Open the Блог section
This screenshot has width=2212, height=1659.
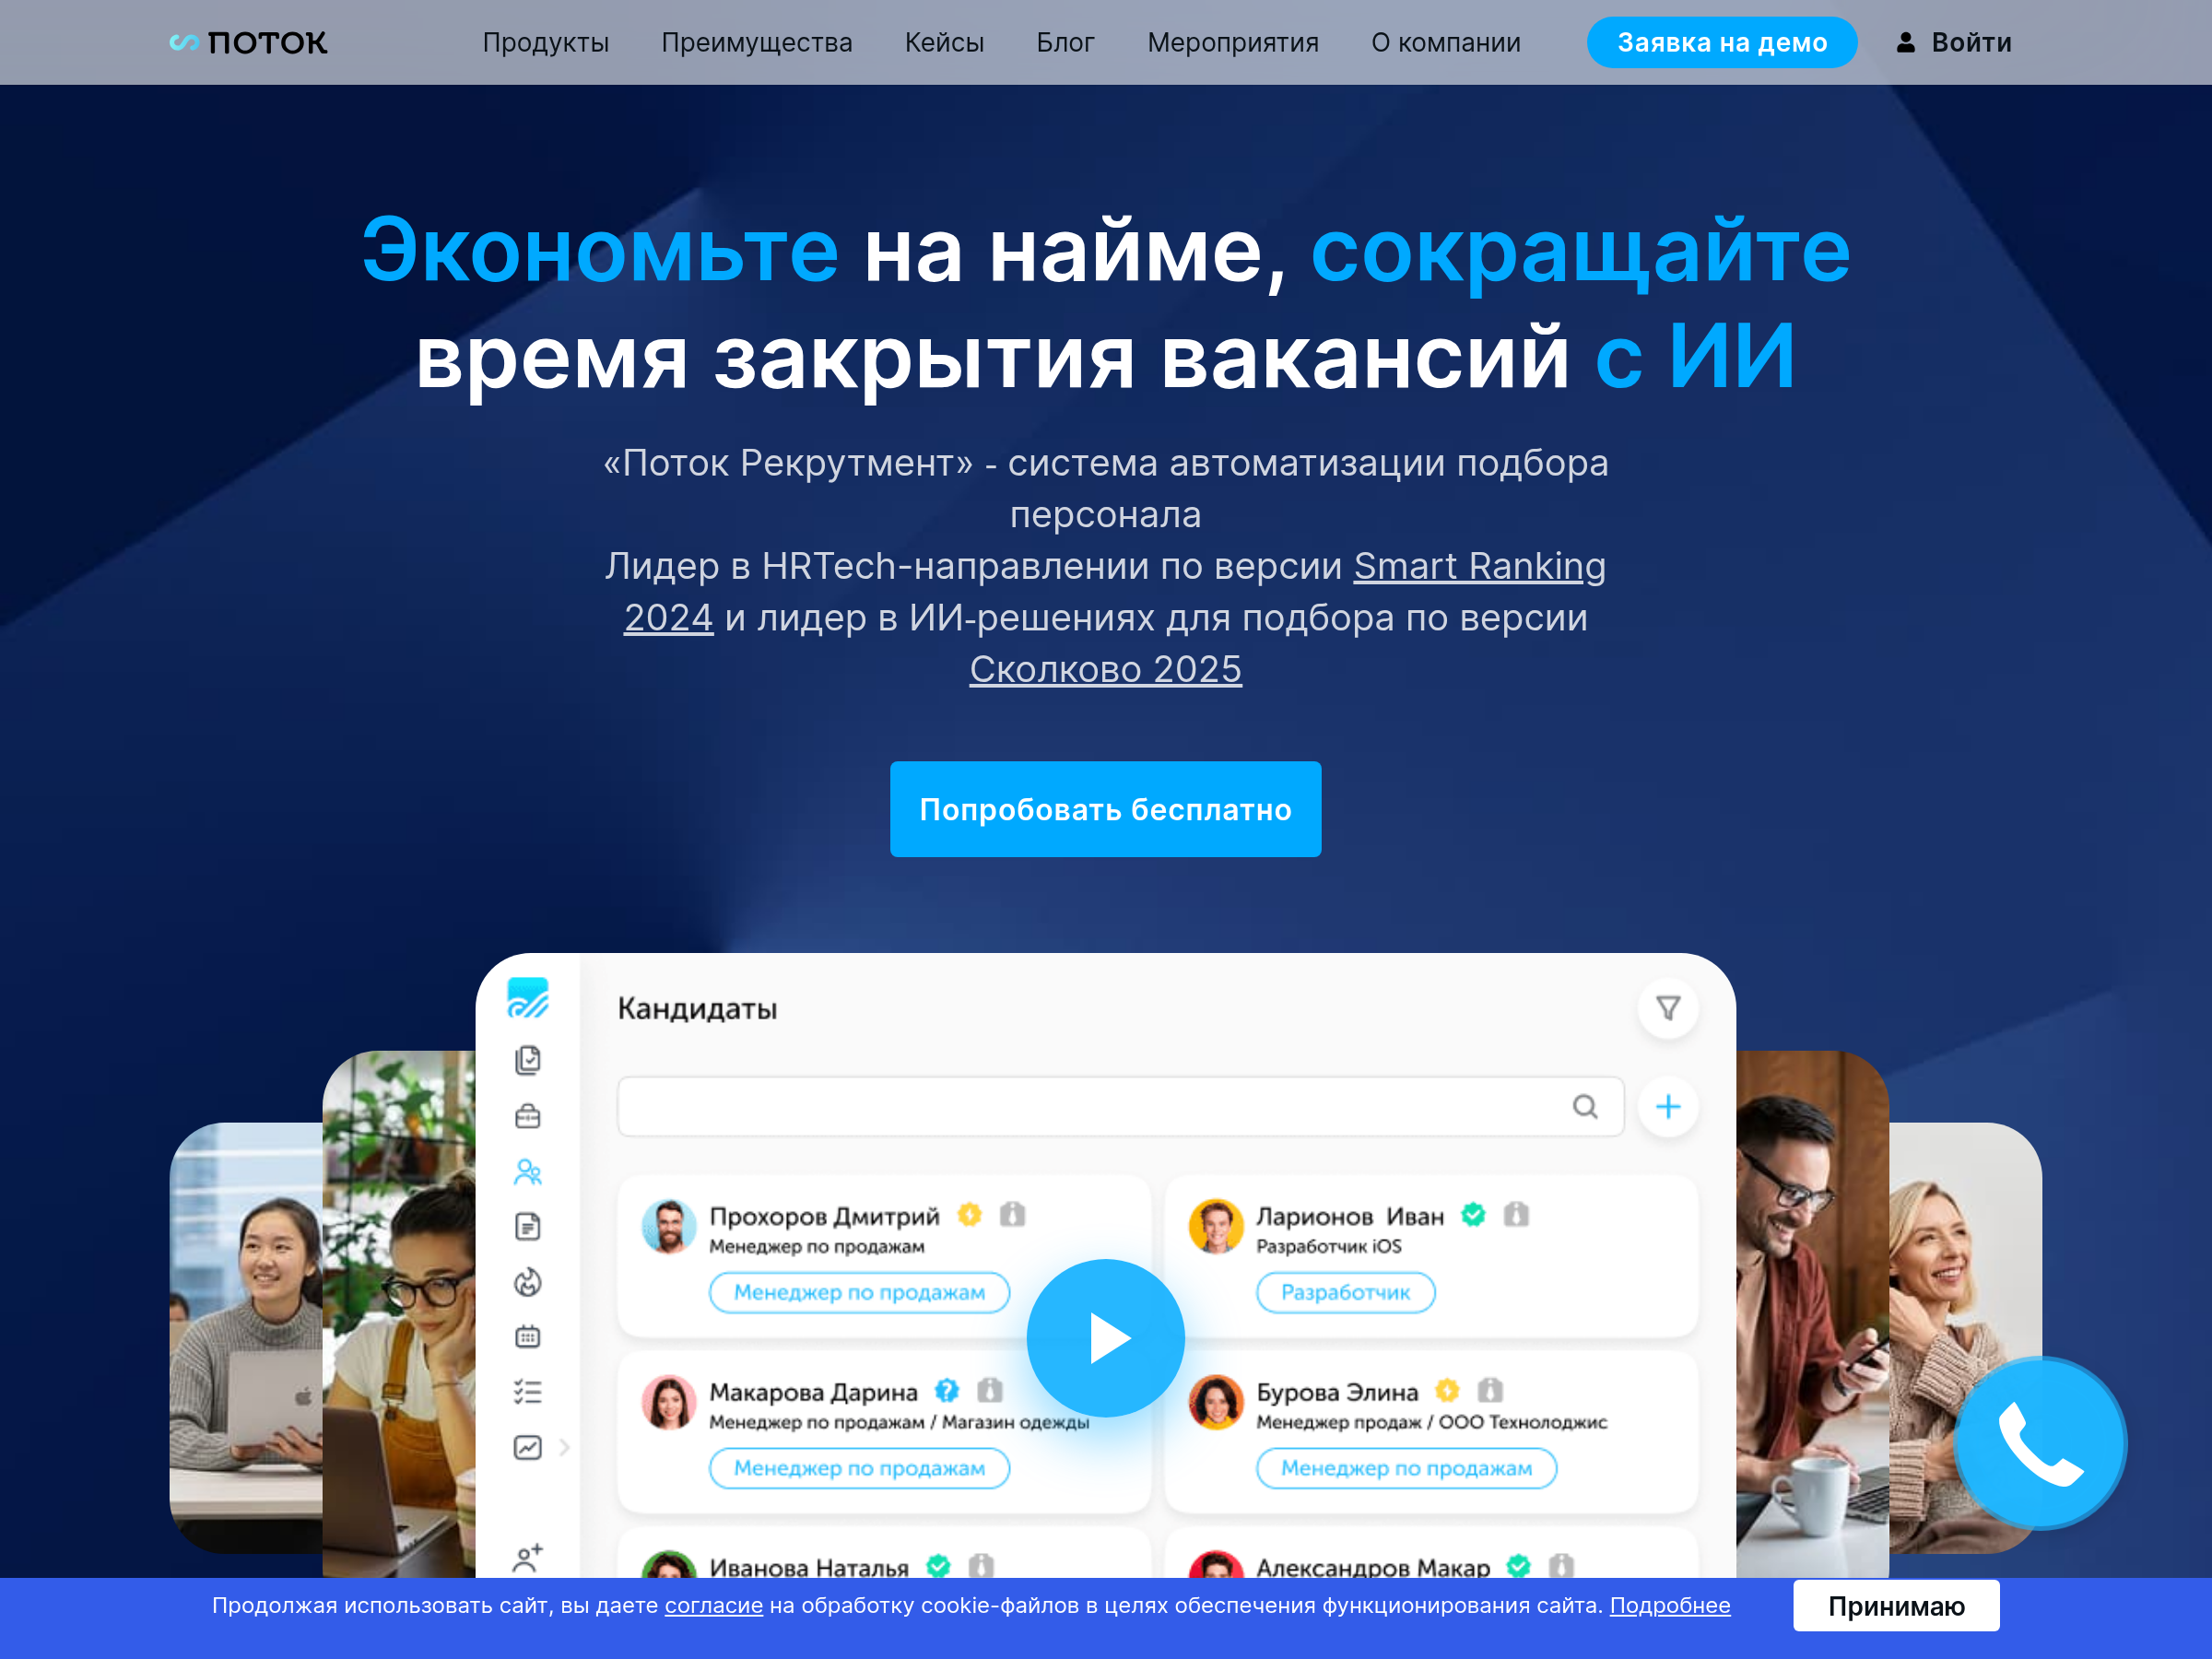(x=1065, y=43)
